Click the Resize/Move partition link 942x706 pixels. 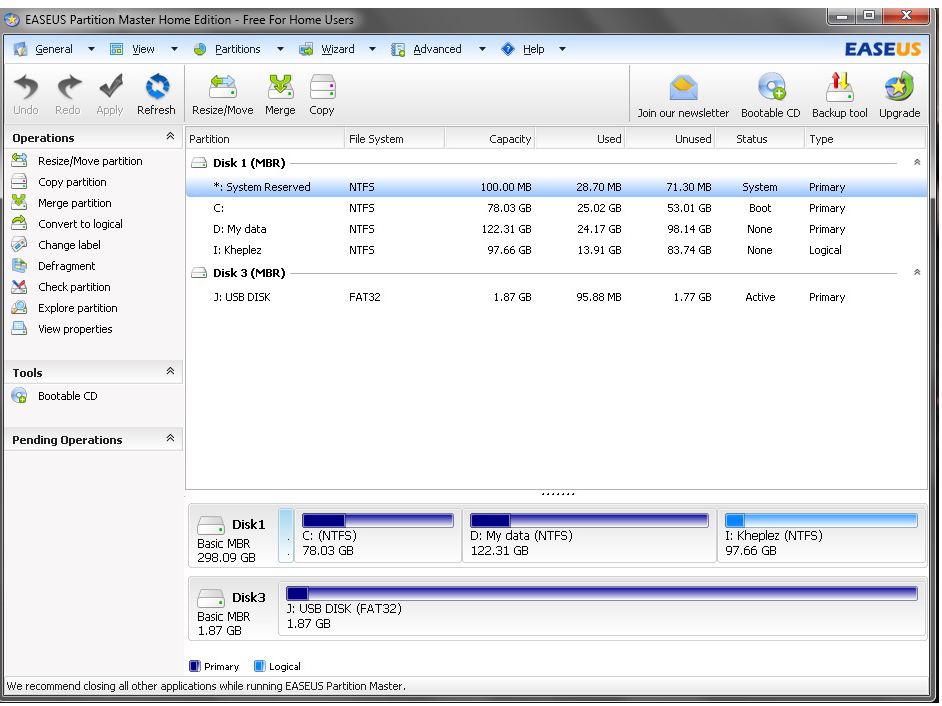coord(90,161)
